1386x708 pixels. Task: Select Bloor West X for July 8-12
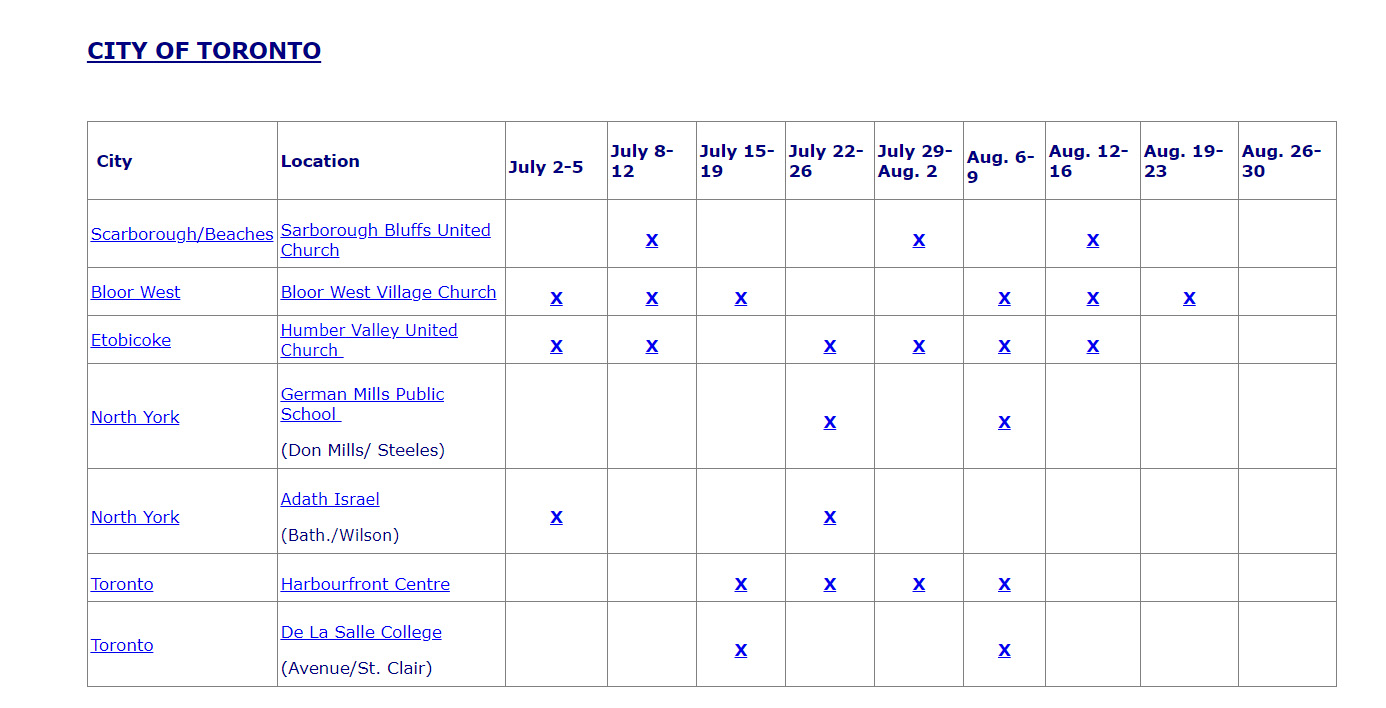click(652, 298)
